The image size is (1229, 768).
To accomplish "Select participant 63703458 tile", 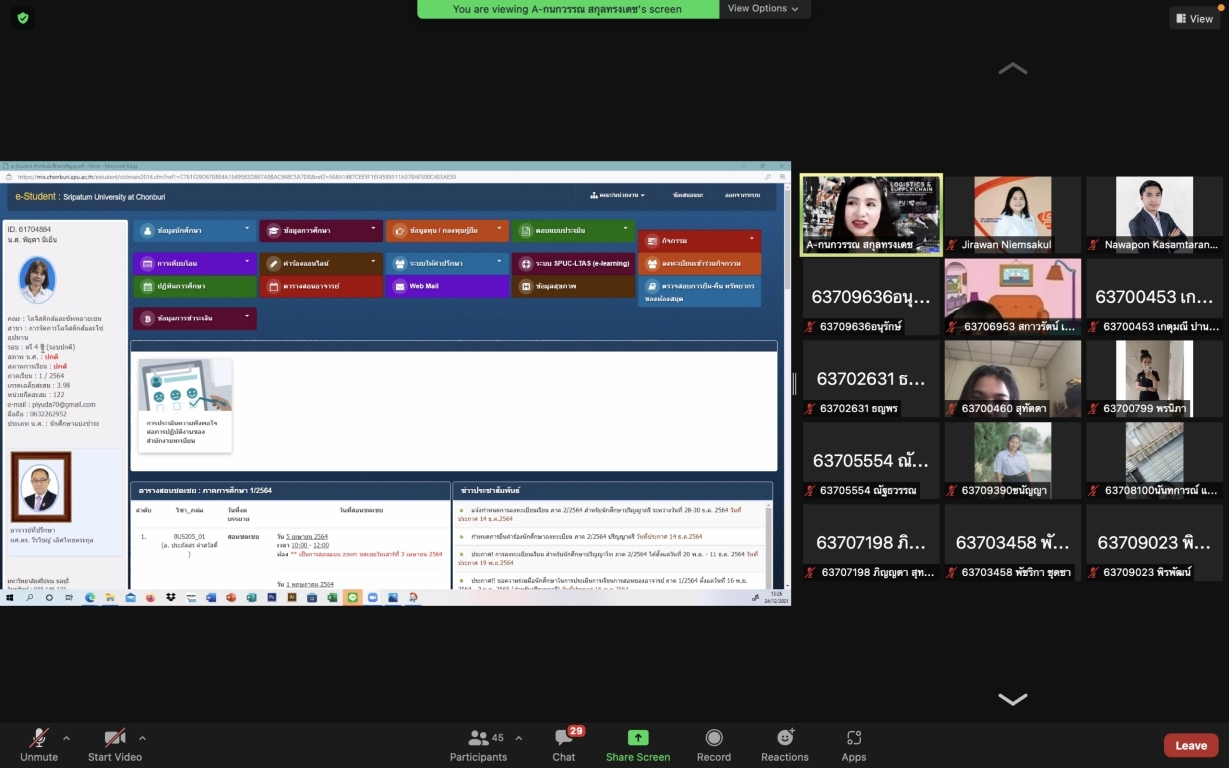I will click(x=1013, y=543).
